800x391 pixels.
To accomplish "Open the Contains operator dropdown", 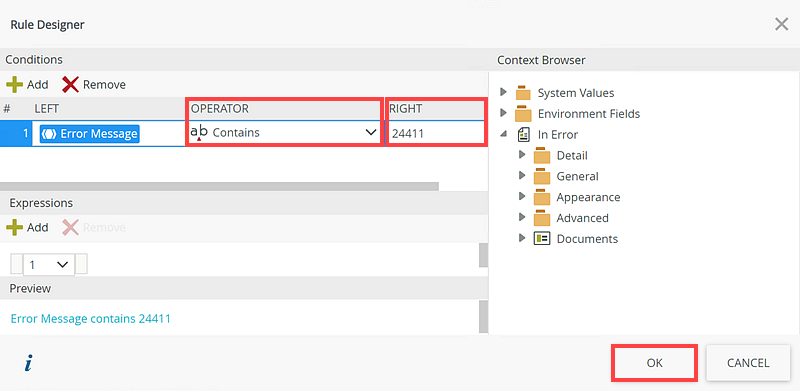I will click(x=284, y=133).
